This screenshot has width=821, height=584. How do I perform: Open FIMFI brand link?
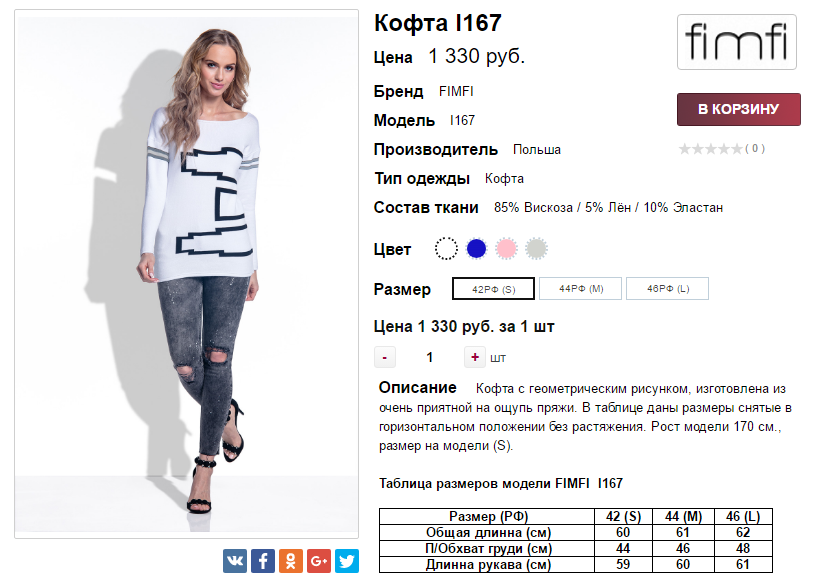pyautogui.click(x=456, y=91)
